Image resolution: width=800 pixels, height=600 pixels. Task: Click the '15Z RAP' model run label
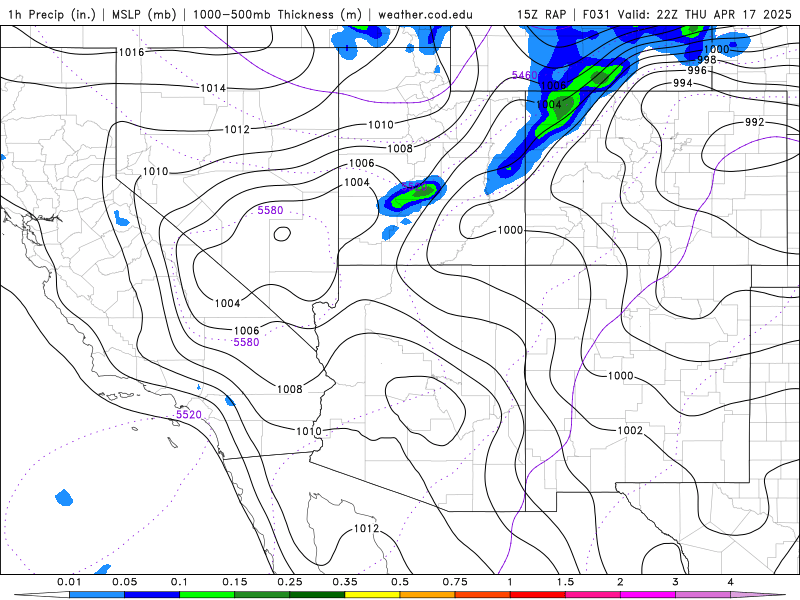[x=541, y=14]
